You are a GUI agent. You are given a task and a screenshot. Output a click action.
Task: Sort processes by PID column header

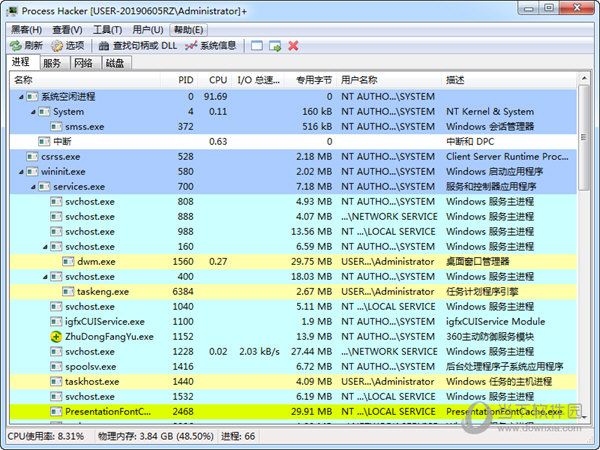coord(185,80)
